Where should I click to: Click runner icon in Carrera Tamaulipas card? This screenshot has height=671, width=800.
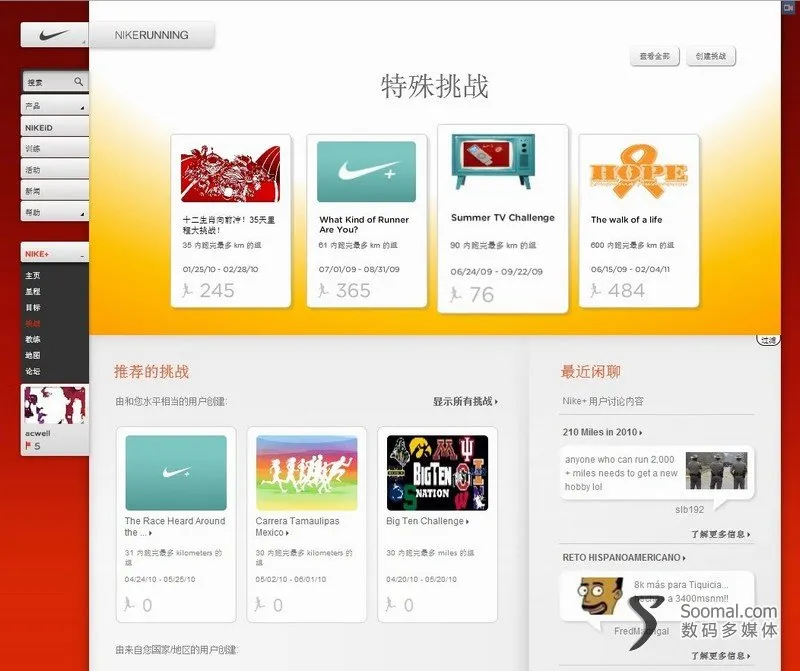(260, 605)
